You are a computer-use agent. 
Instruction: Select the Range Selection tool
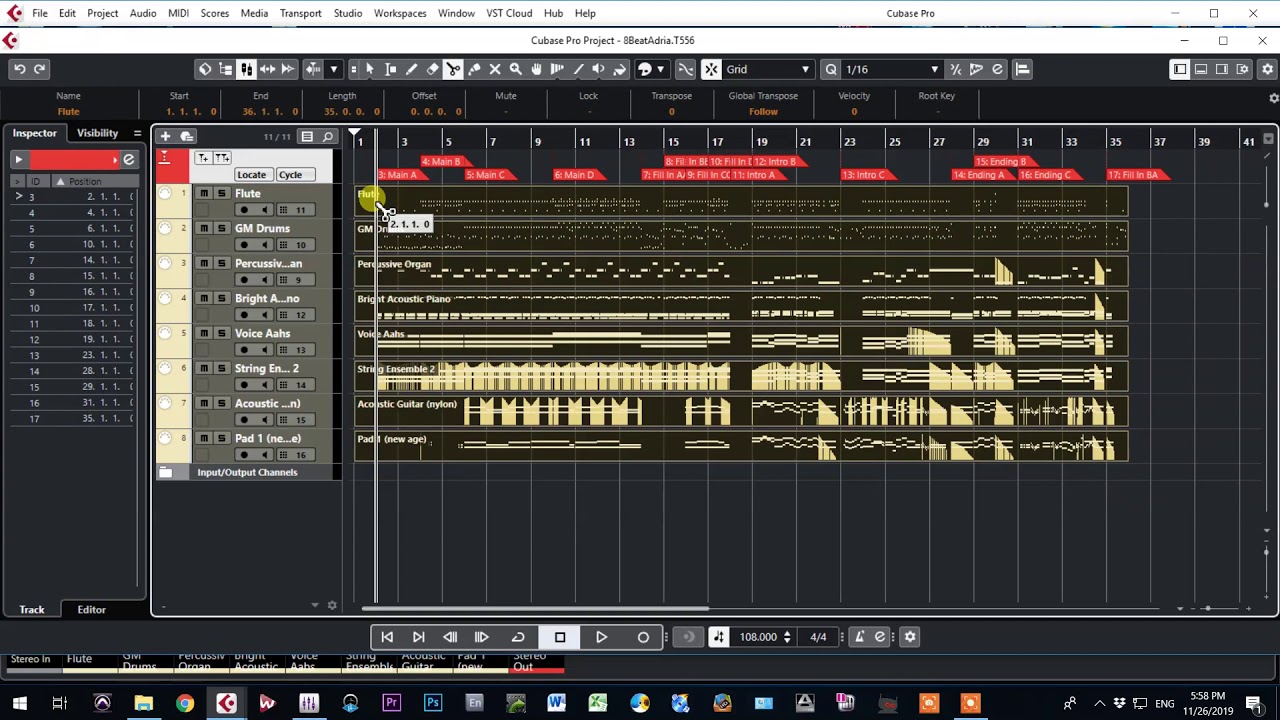click(390, 69)
